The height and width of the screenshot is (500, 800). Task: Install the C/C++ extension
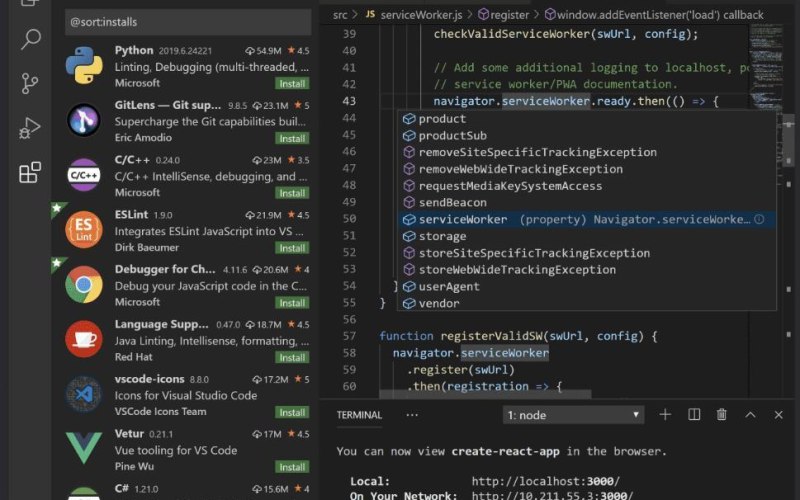click(292, 193)
